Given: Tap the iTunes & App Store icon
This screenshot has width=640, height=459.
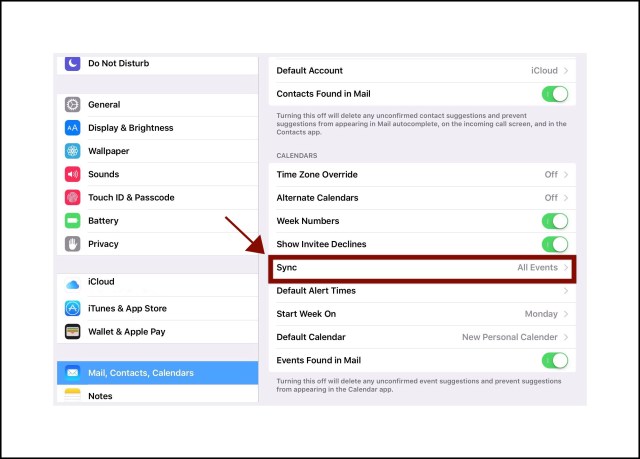Looking at the screenshot, I should pos(73,308).
